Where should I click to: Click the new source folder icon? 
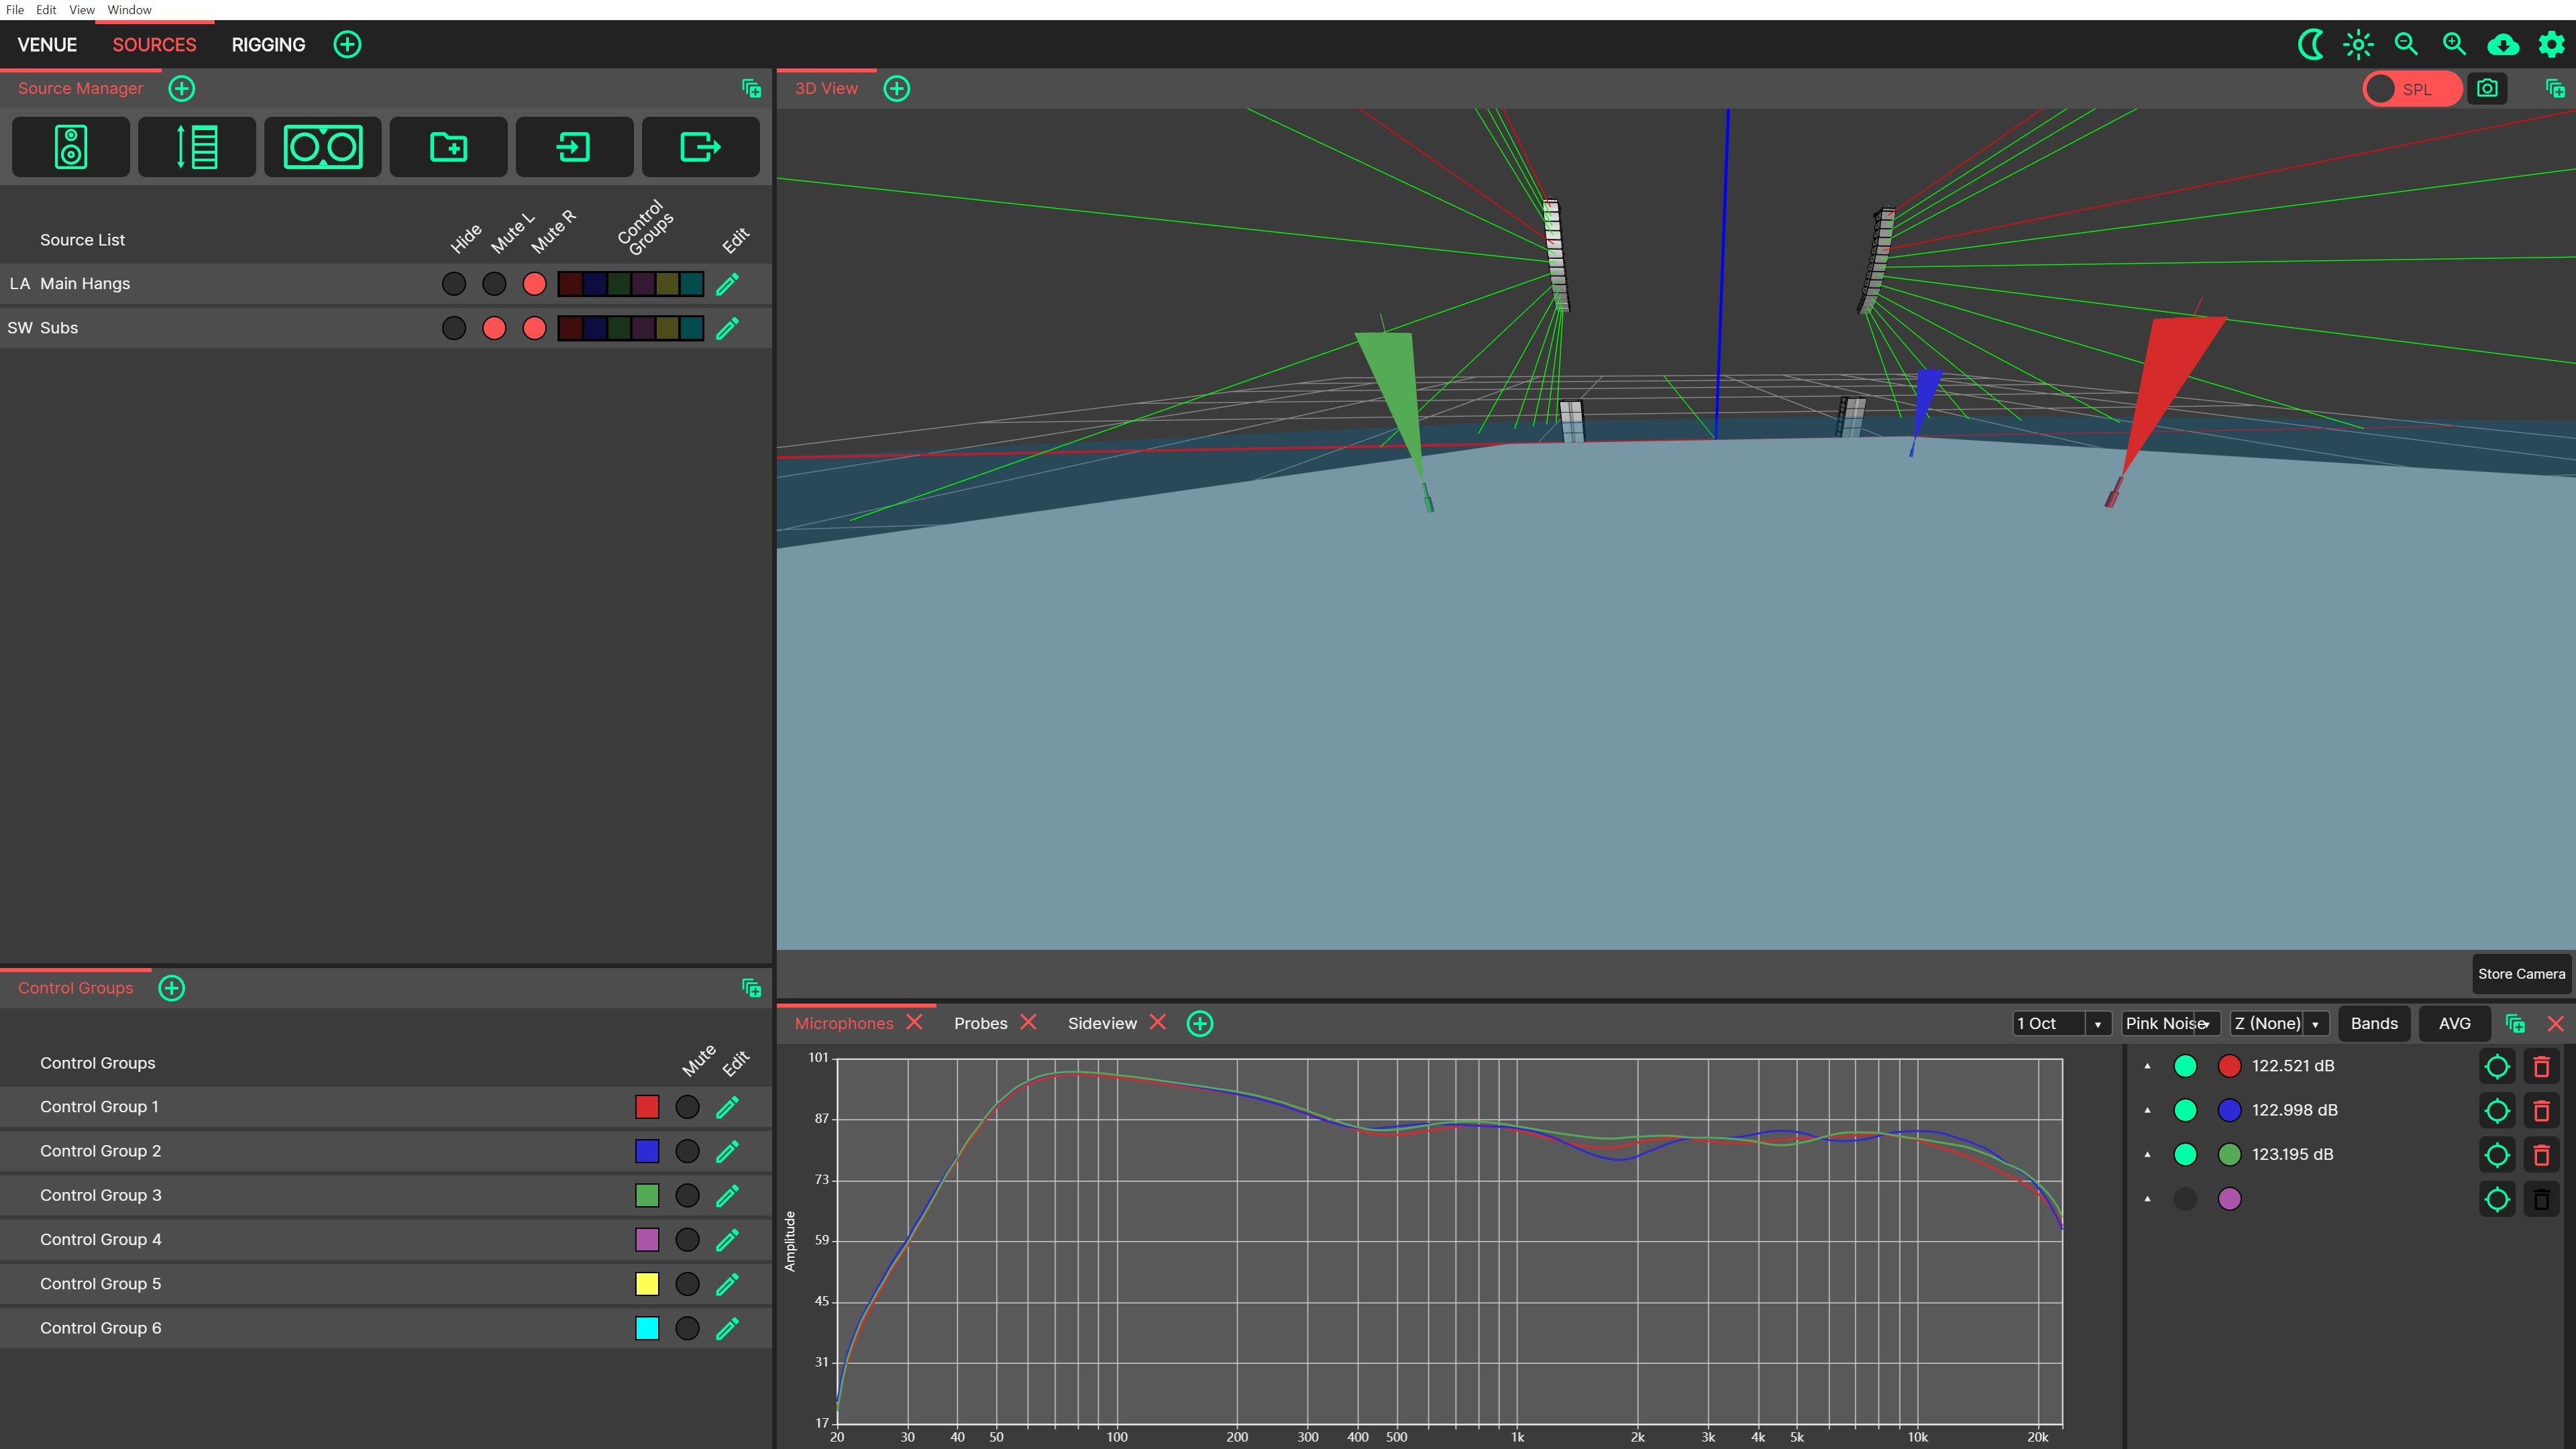(x=448, y=147)
